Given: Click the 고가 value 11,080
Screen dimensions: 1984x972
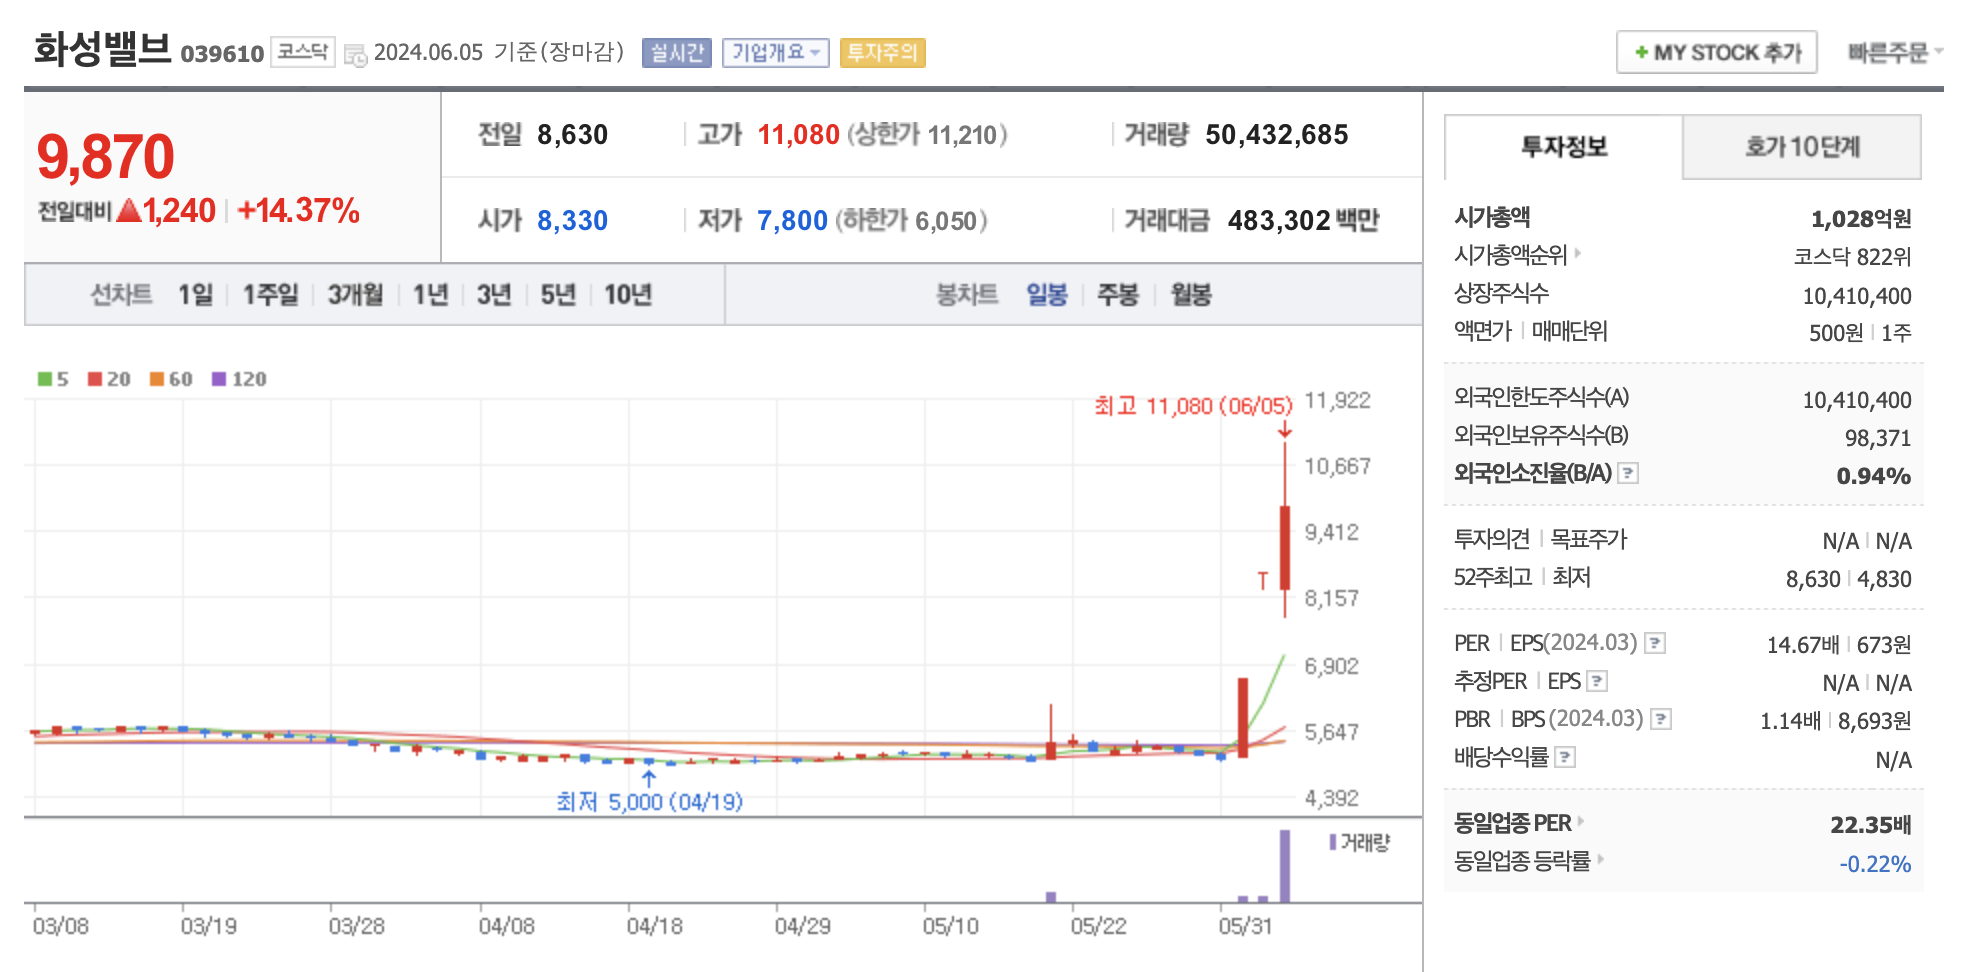Looking at the screenshot, I should coord(798,135).
